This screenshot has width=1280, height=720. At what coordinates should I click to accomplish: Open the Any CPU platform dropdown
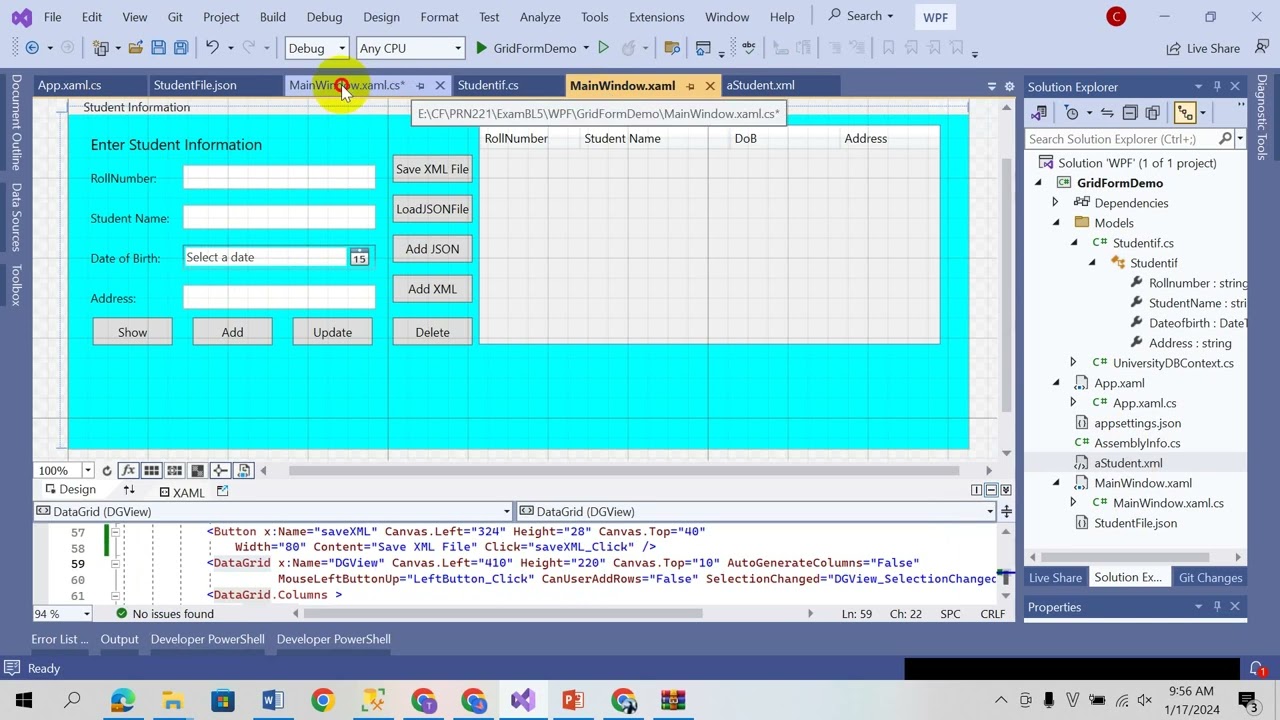point(410,48)
